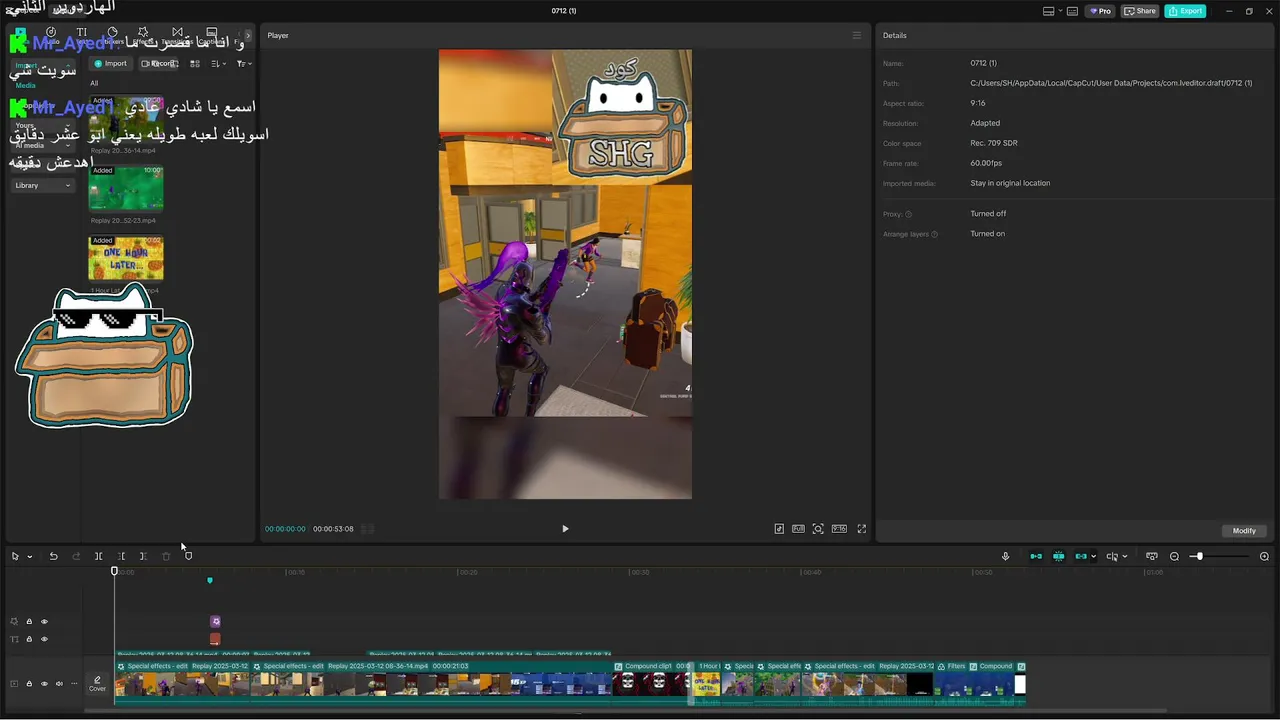Zoom in the timeline
Screen dimensions: 1280x720
tap(1264, 556)
